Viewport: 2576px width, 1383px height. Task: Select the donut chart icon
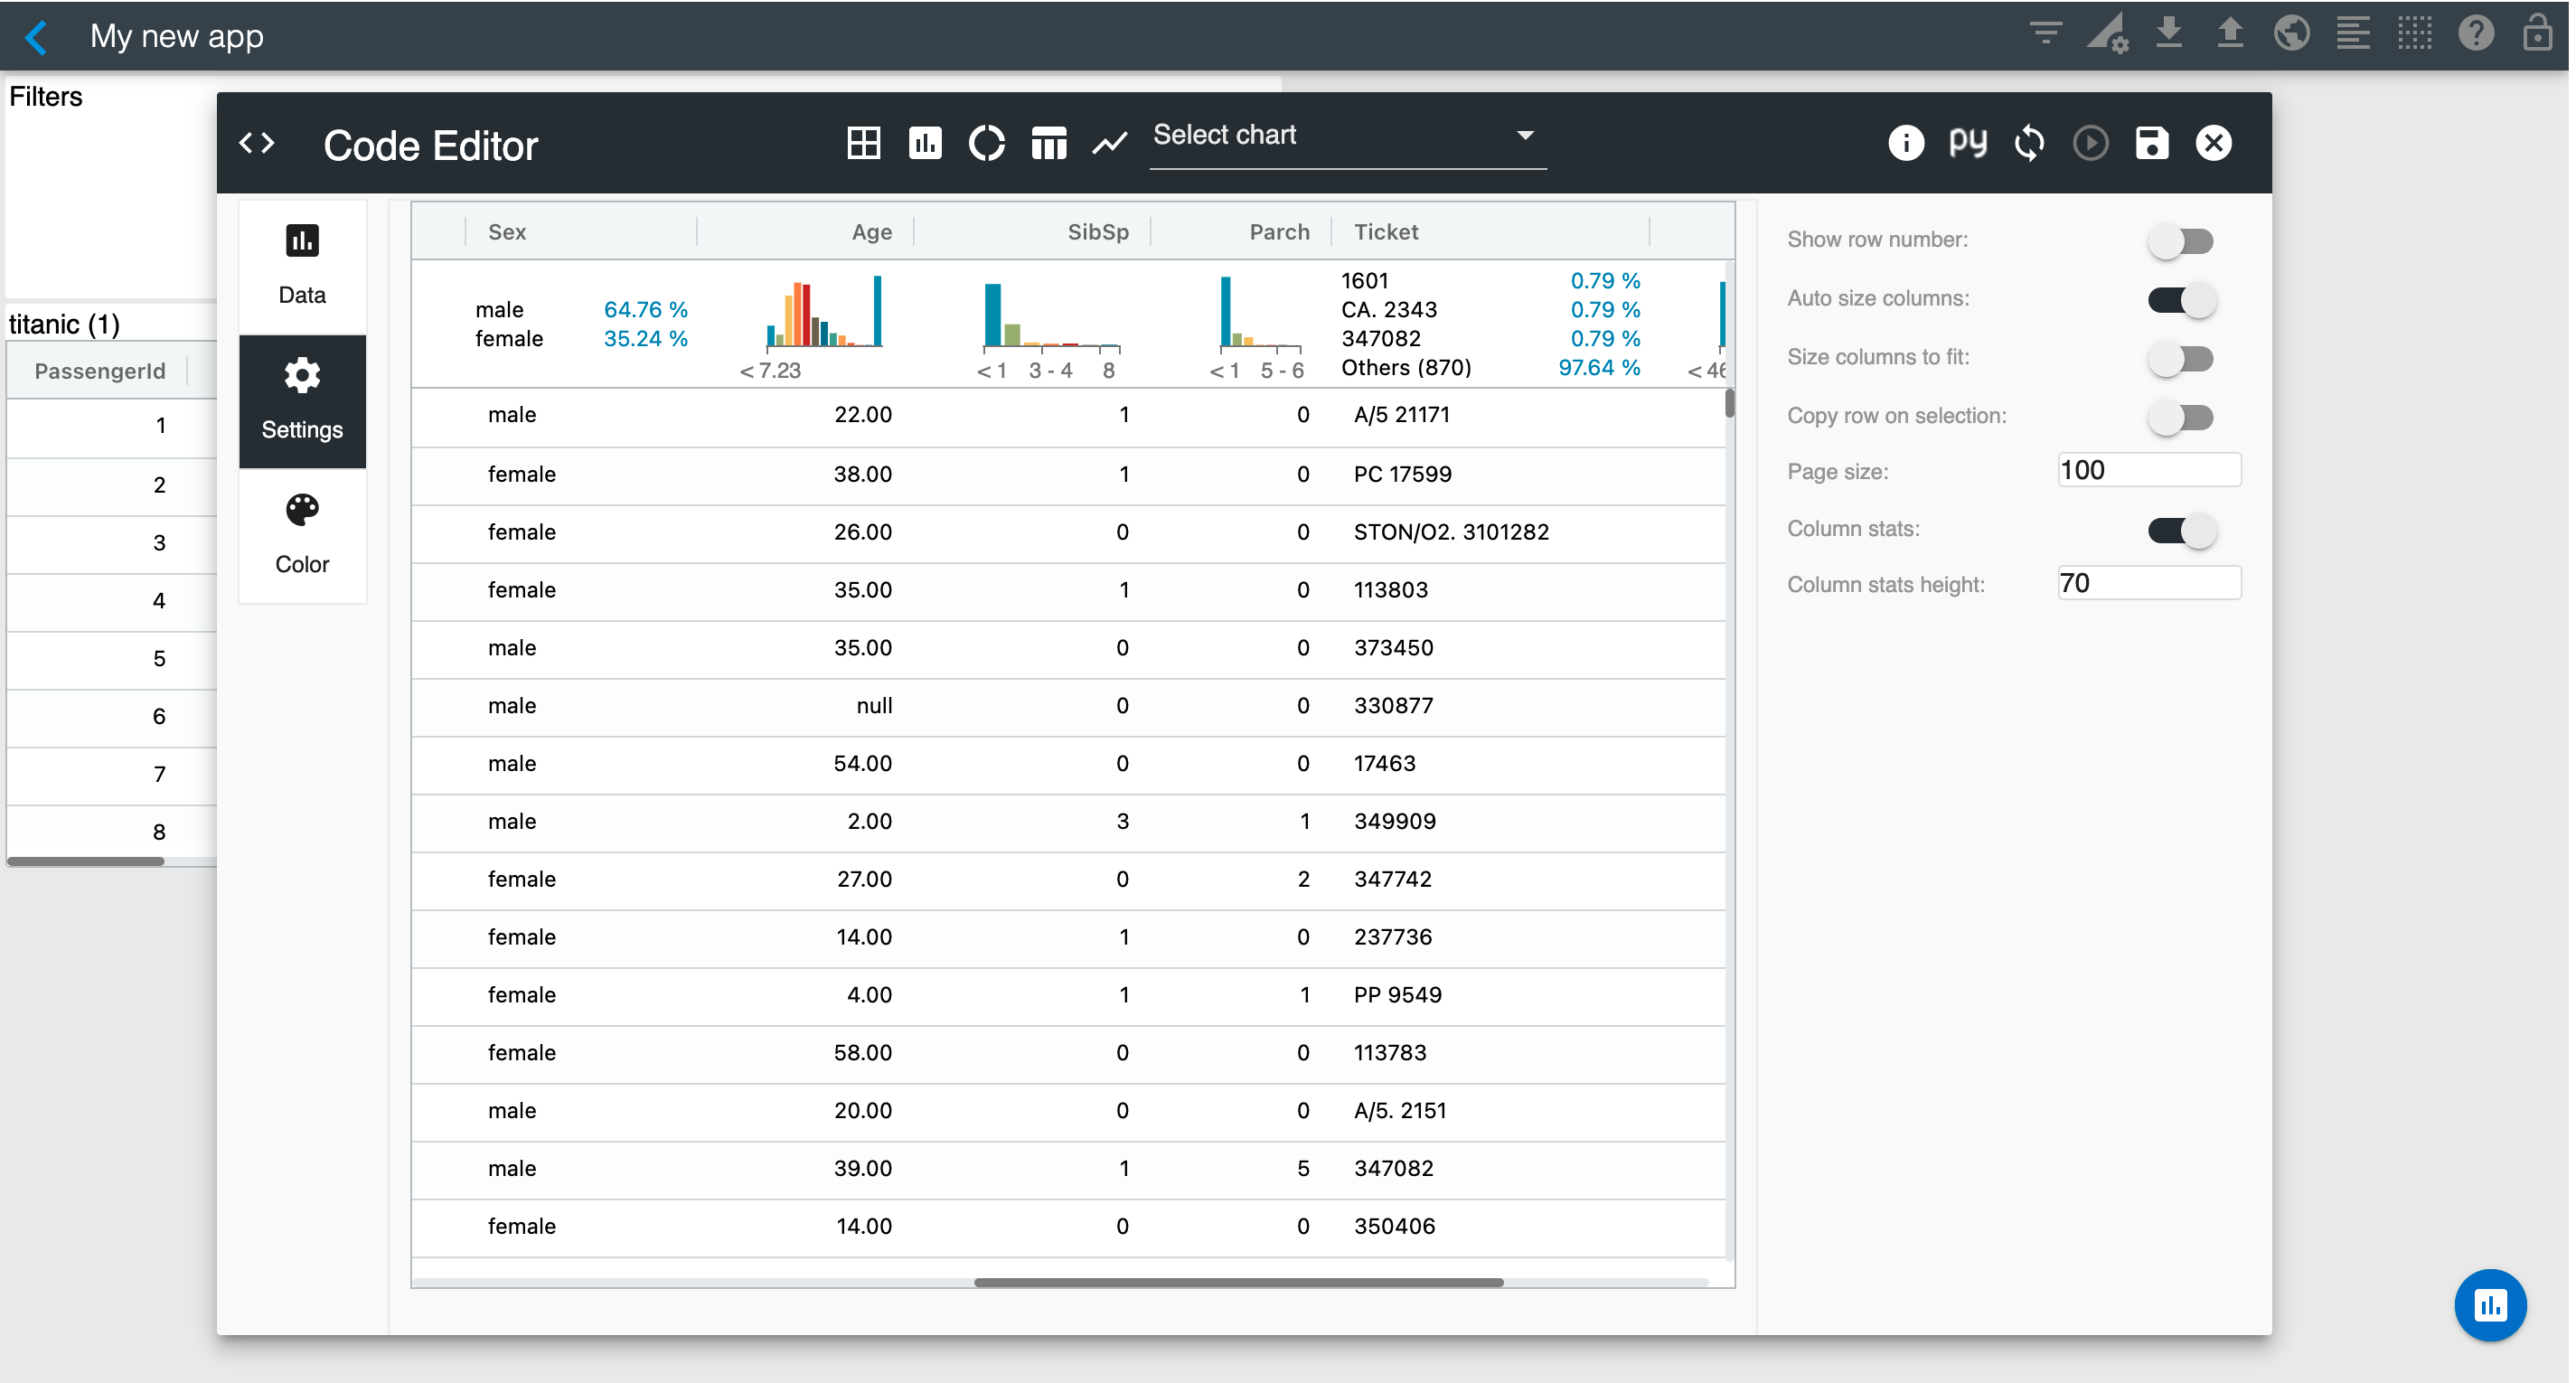click(x=986, y=143)
